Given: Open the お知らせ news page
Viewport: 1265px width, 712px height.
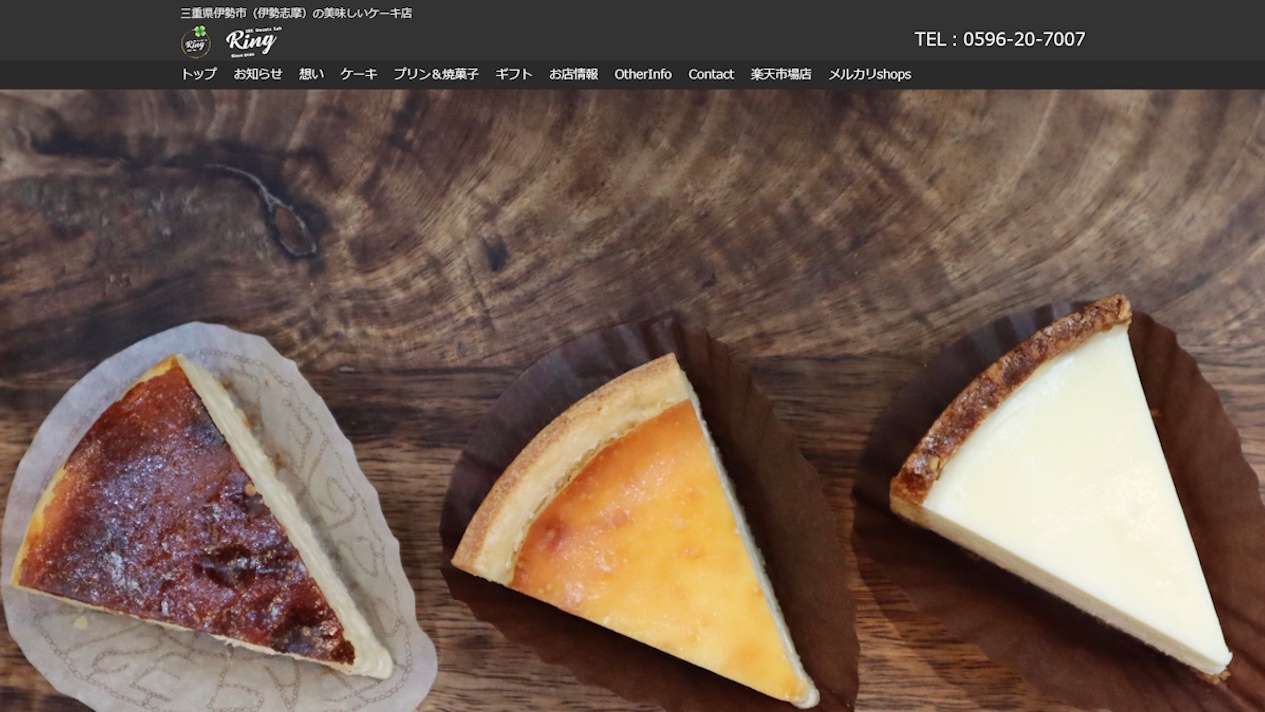Looking at the screenshot, I should click(x=258, y=74).
